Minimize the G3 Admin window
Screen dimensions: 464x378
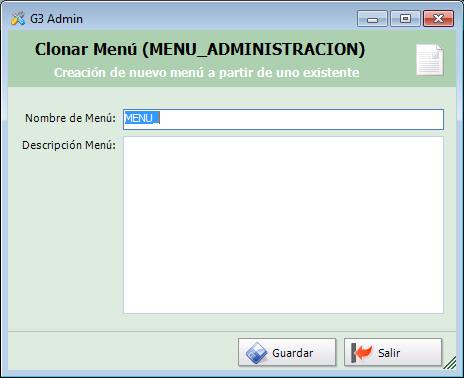(x=372, y=19)
